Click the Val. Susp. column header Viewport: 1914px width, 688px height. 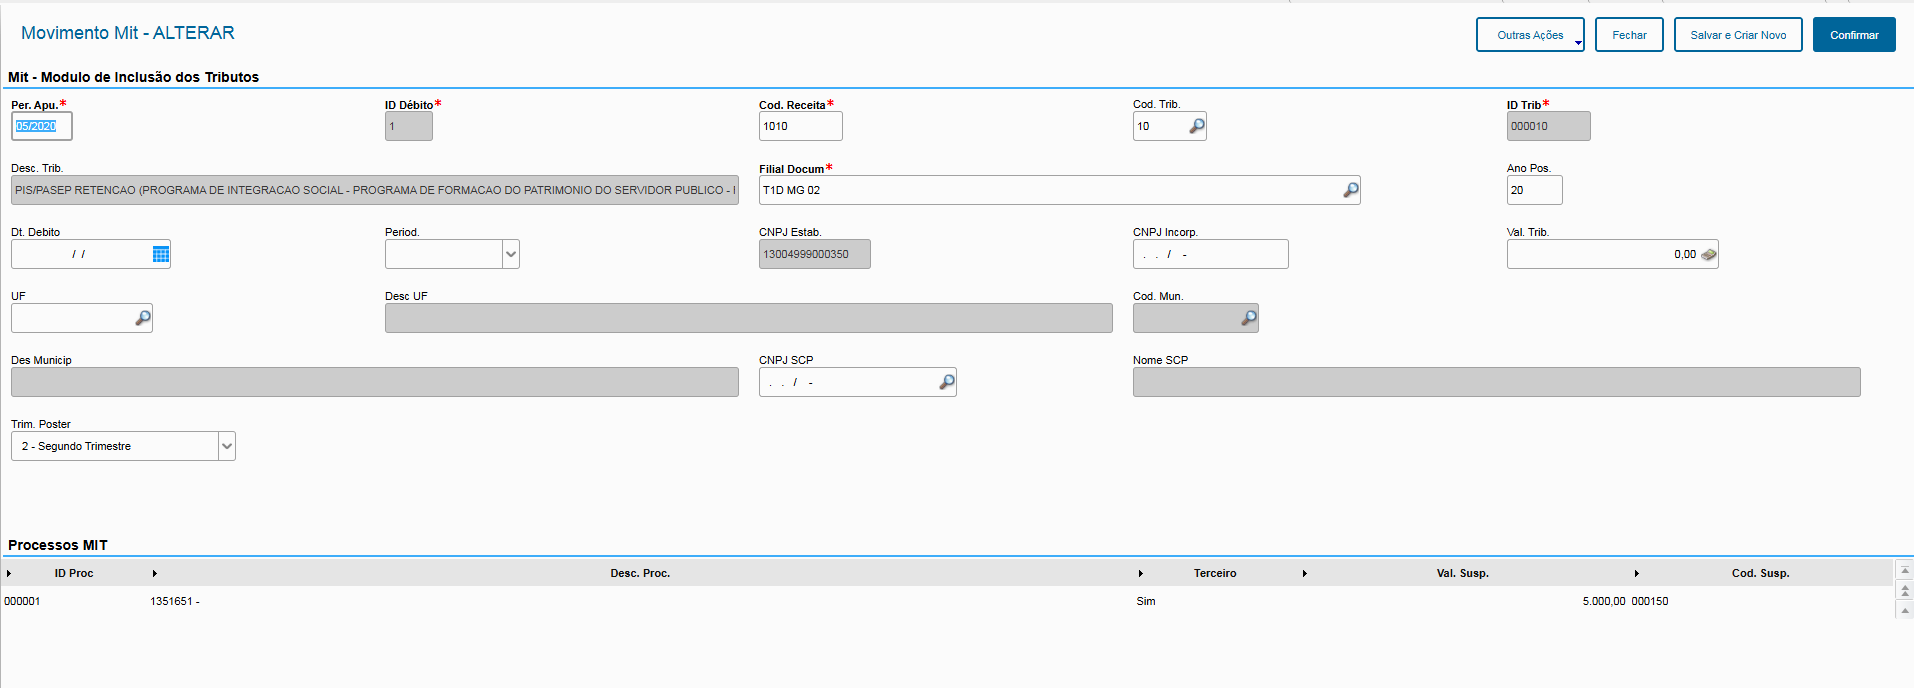(1462, 573)
